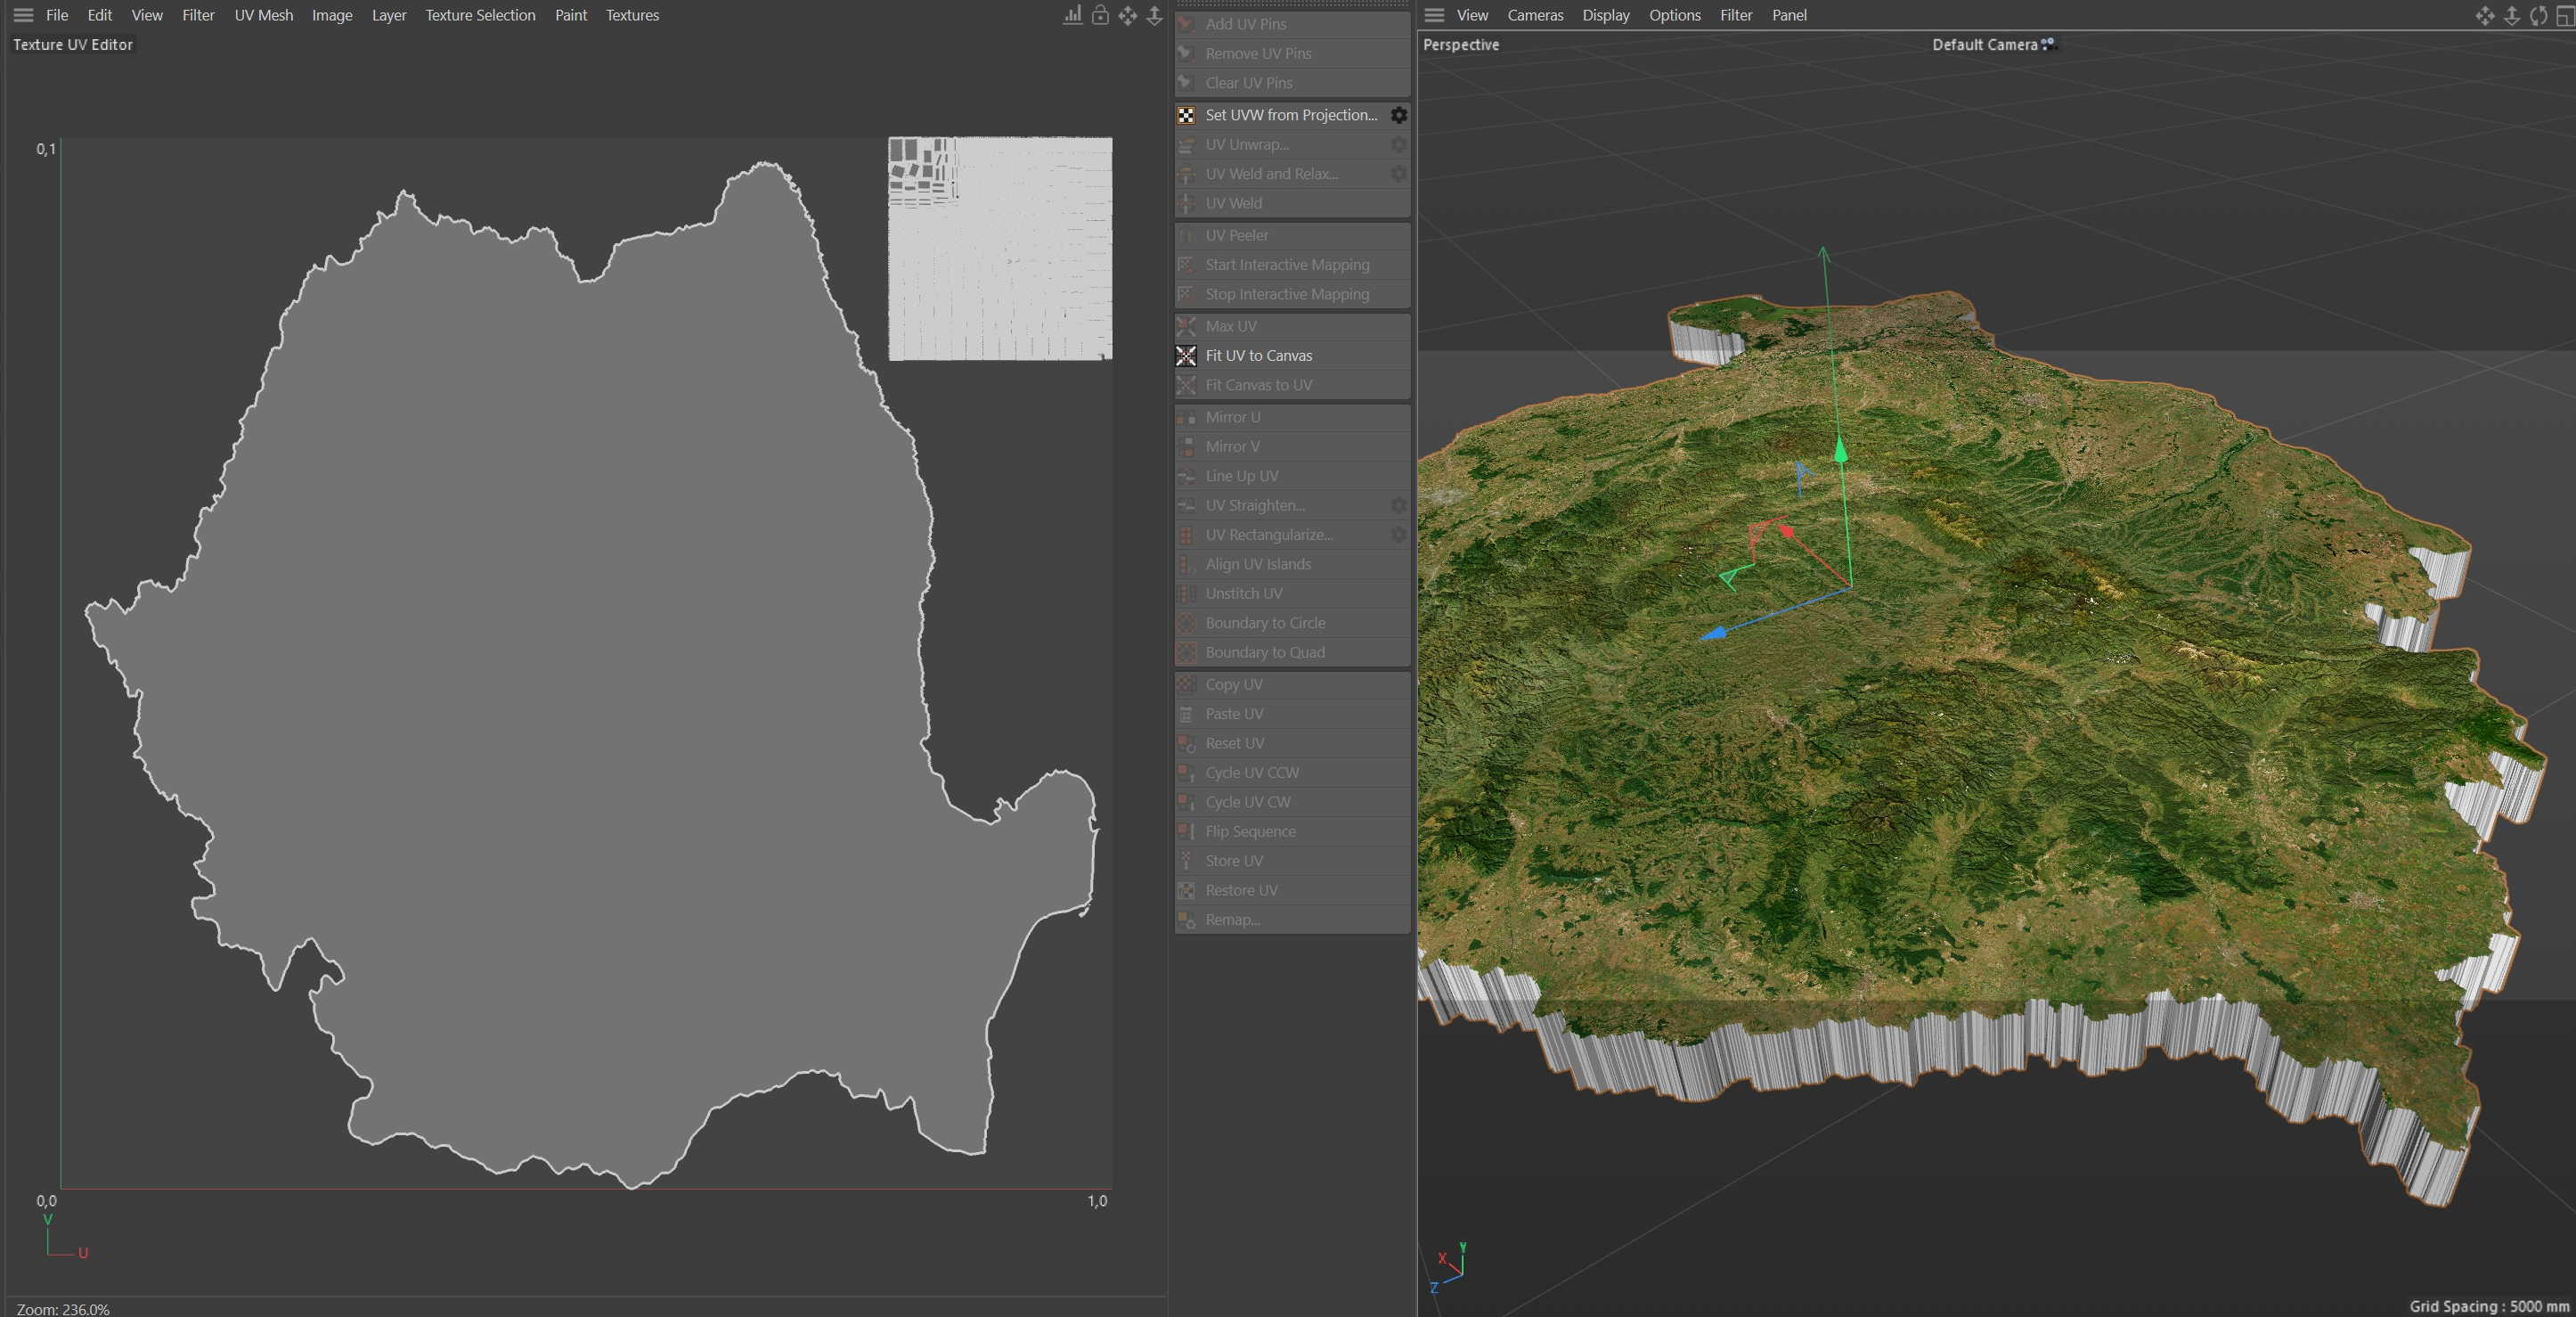Open the Texture Selection menu
This screenshot has height=1317, width=2576.
(480, 15)
